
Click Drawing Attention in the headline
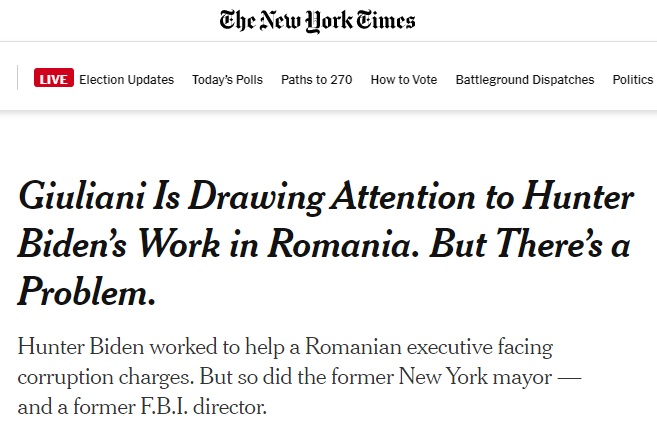pyautogui.click(x=332, y=197)
